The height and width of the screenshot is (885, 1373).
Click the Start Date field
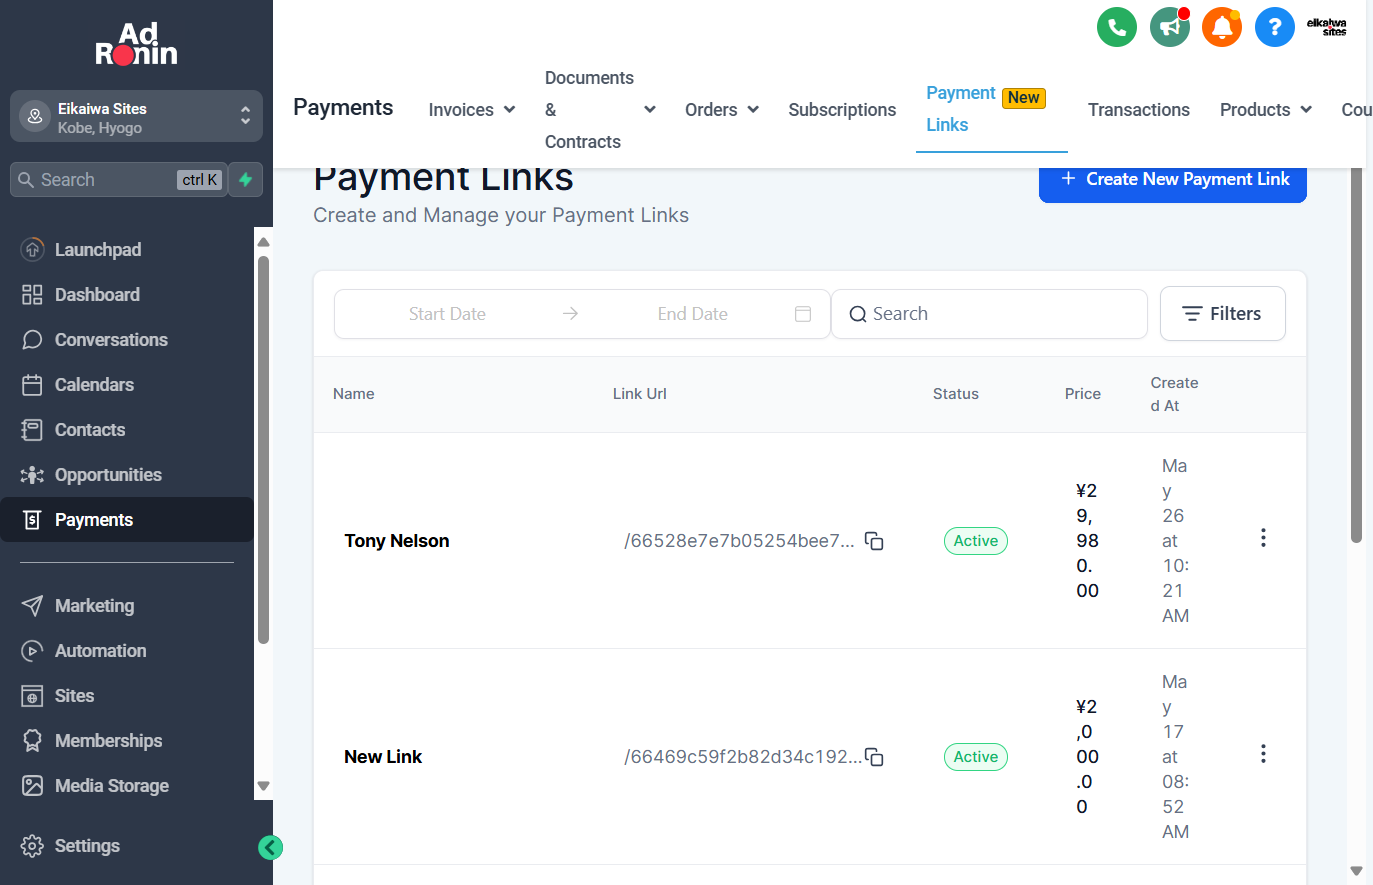click(x=447, y=314)
